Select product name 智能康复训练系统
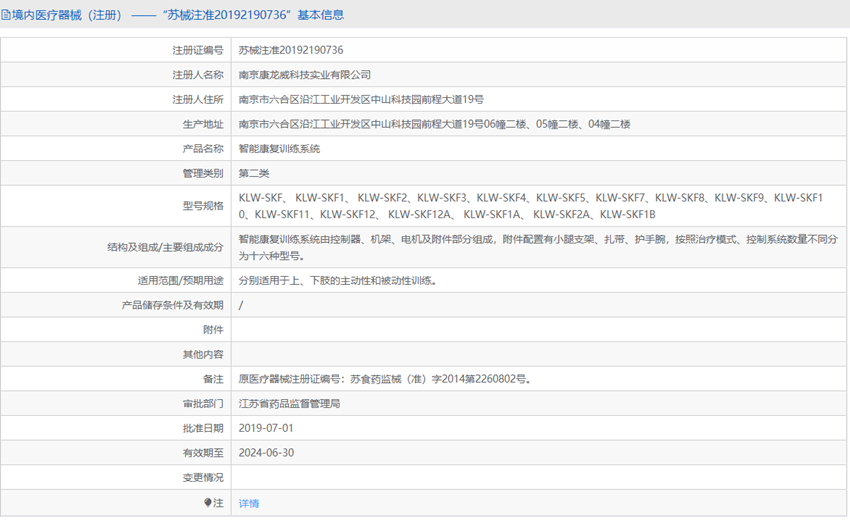This screenshot has height=520, width=850. pos(279,149)
